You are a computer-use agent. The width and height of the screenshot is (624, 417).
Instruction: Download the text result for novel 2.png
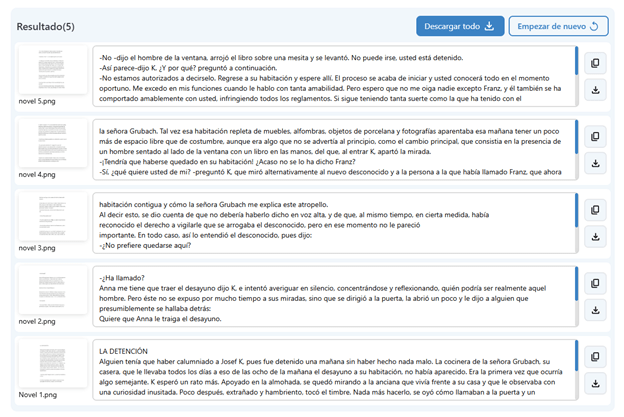[595, 310]
